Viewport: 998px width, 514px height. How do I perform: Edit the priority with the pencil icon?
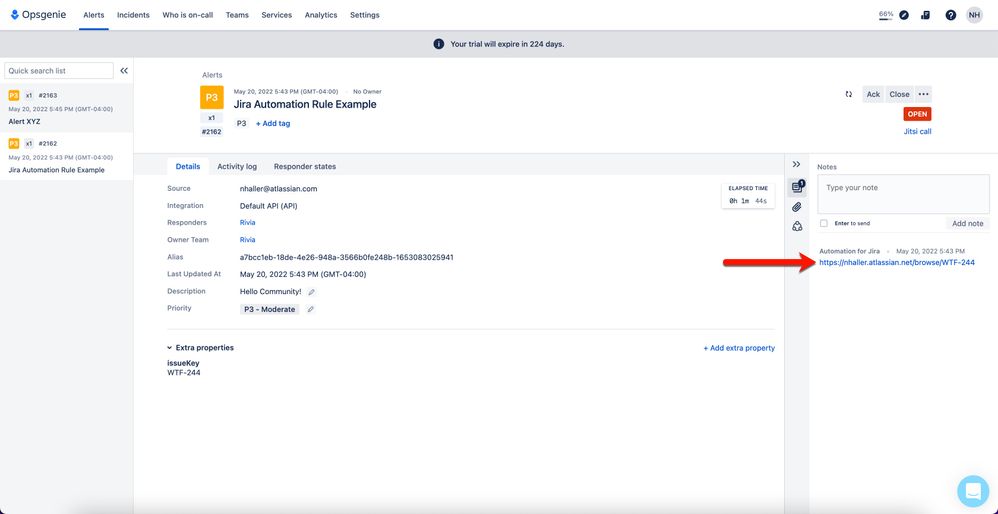[x=311, y=309]
